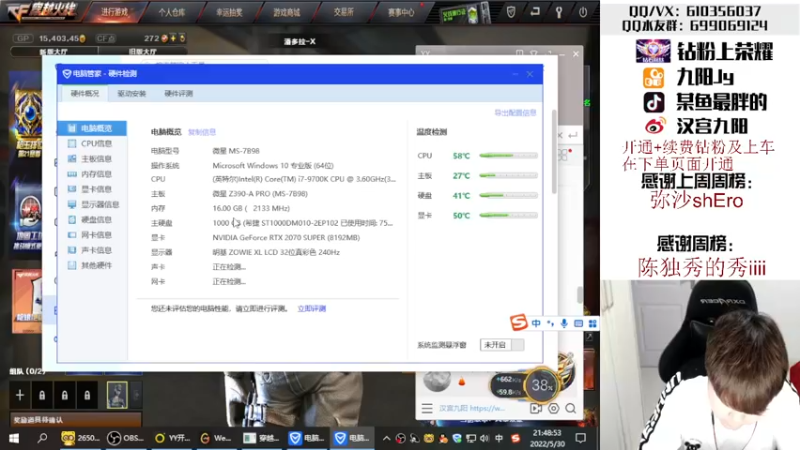Image resolution: width=800 pixels, height=450 pixels.
Task: Click 硬盘 temperature bar
Action: point(508,195)
